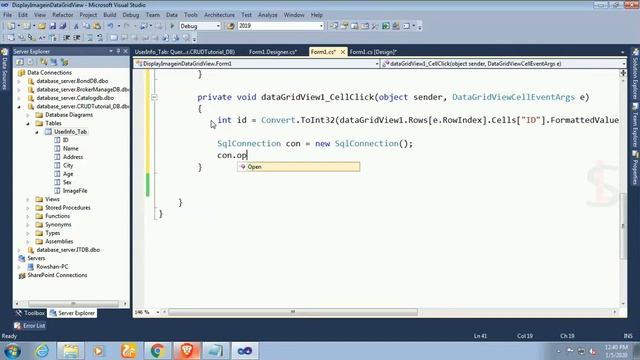Click the Server Explorer horizontal scrollbar

click(x=73, y=304)
